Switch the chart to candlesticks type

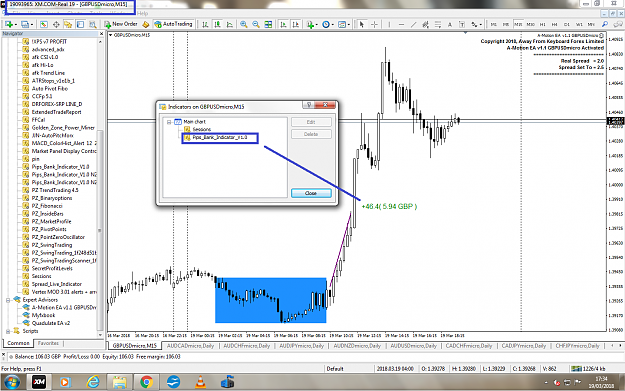click(217, 24)
